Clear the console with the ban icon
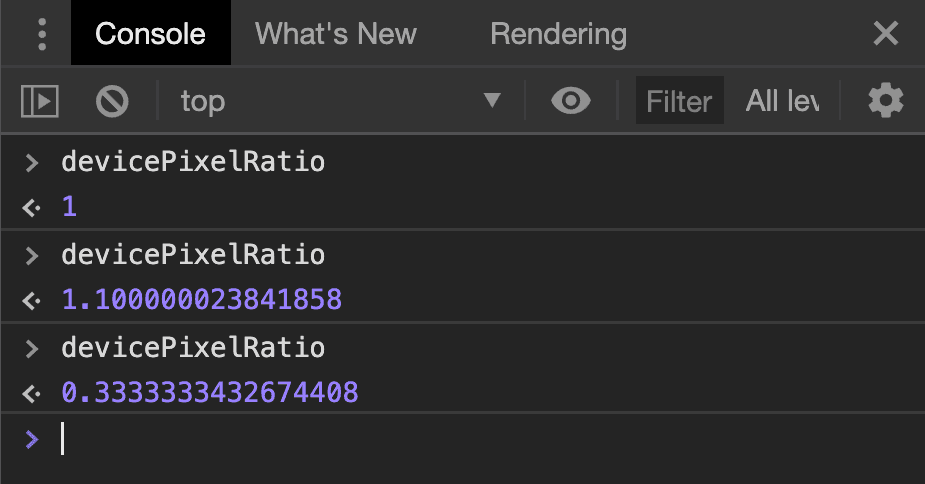Screen dimensions: 925x484 point(112,101)
